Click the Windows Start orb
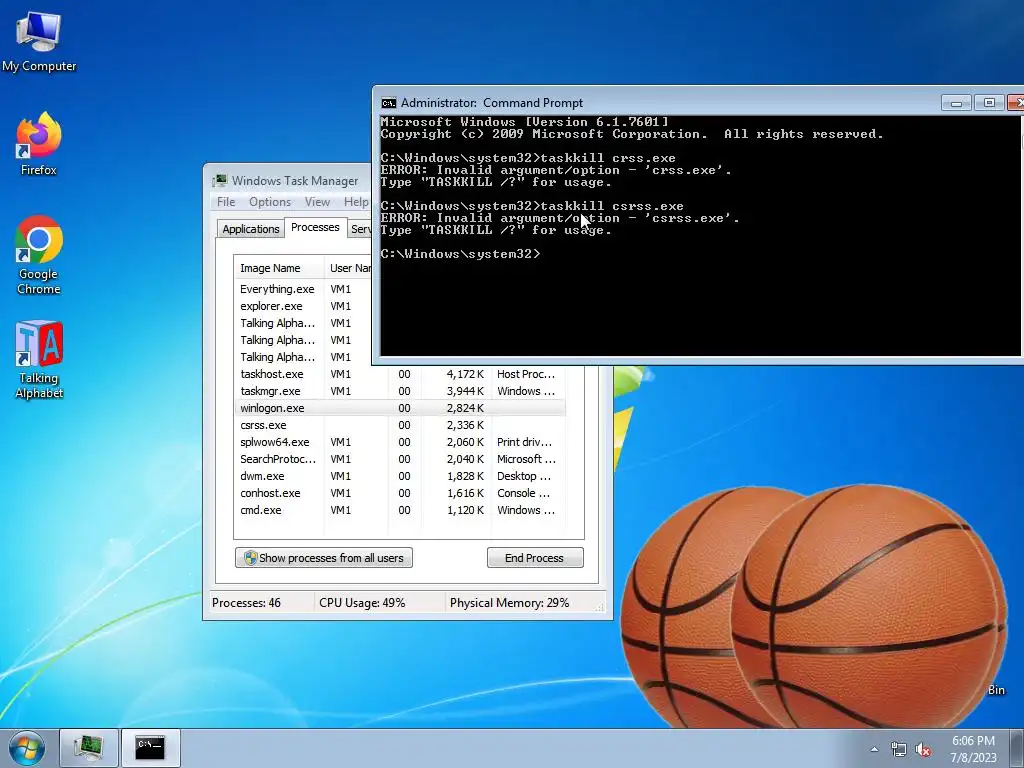Screen dimensions: 1024x768 pos(27,748)
